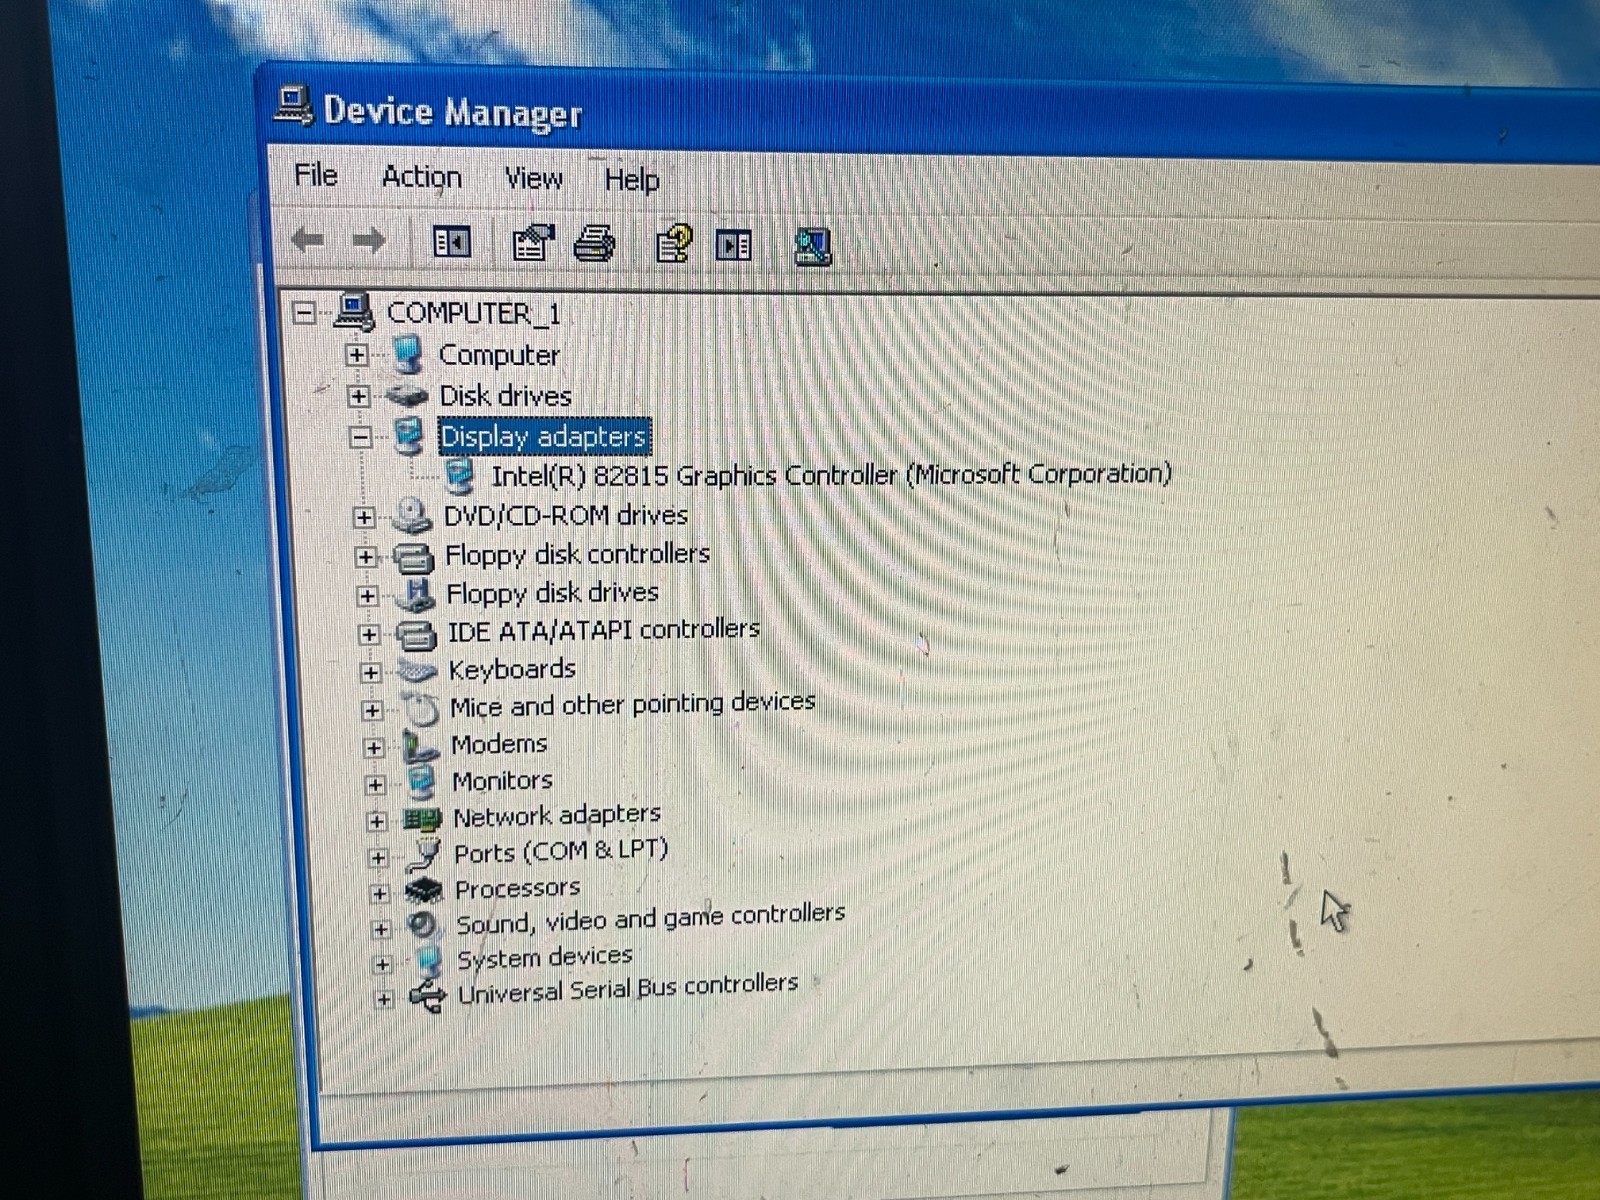The image size is (1600, 1200).
Task: Click the Computer category icon
Action: tap(407, 354)
